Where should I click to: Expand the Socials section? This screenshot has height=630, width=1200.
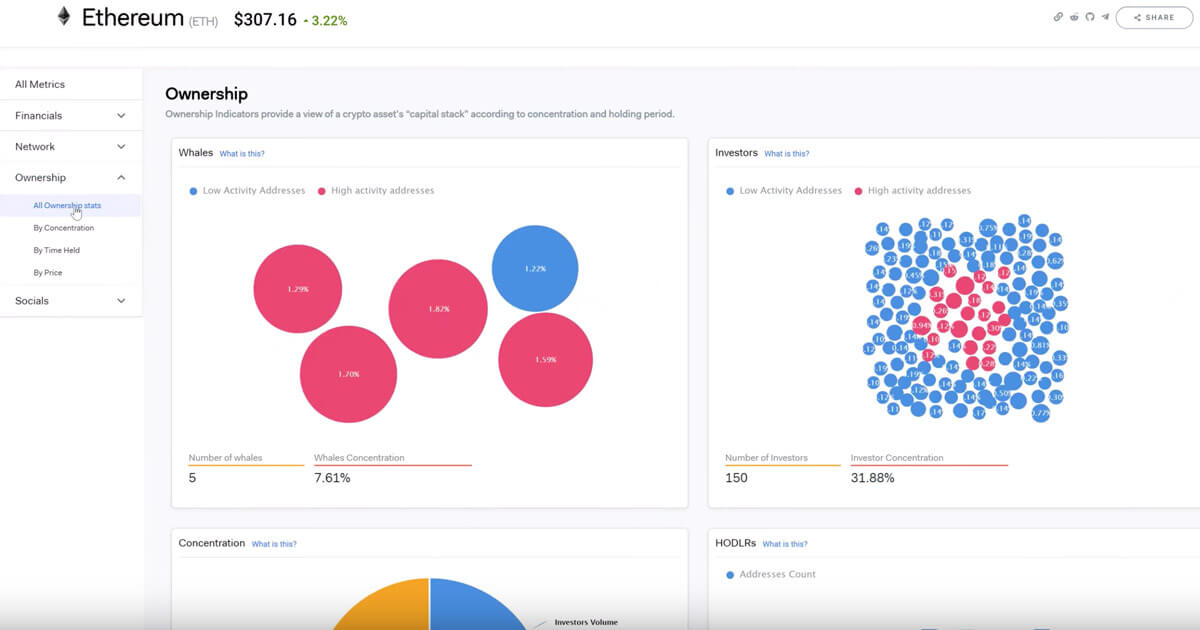71,300
